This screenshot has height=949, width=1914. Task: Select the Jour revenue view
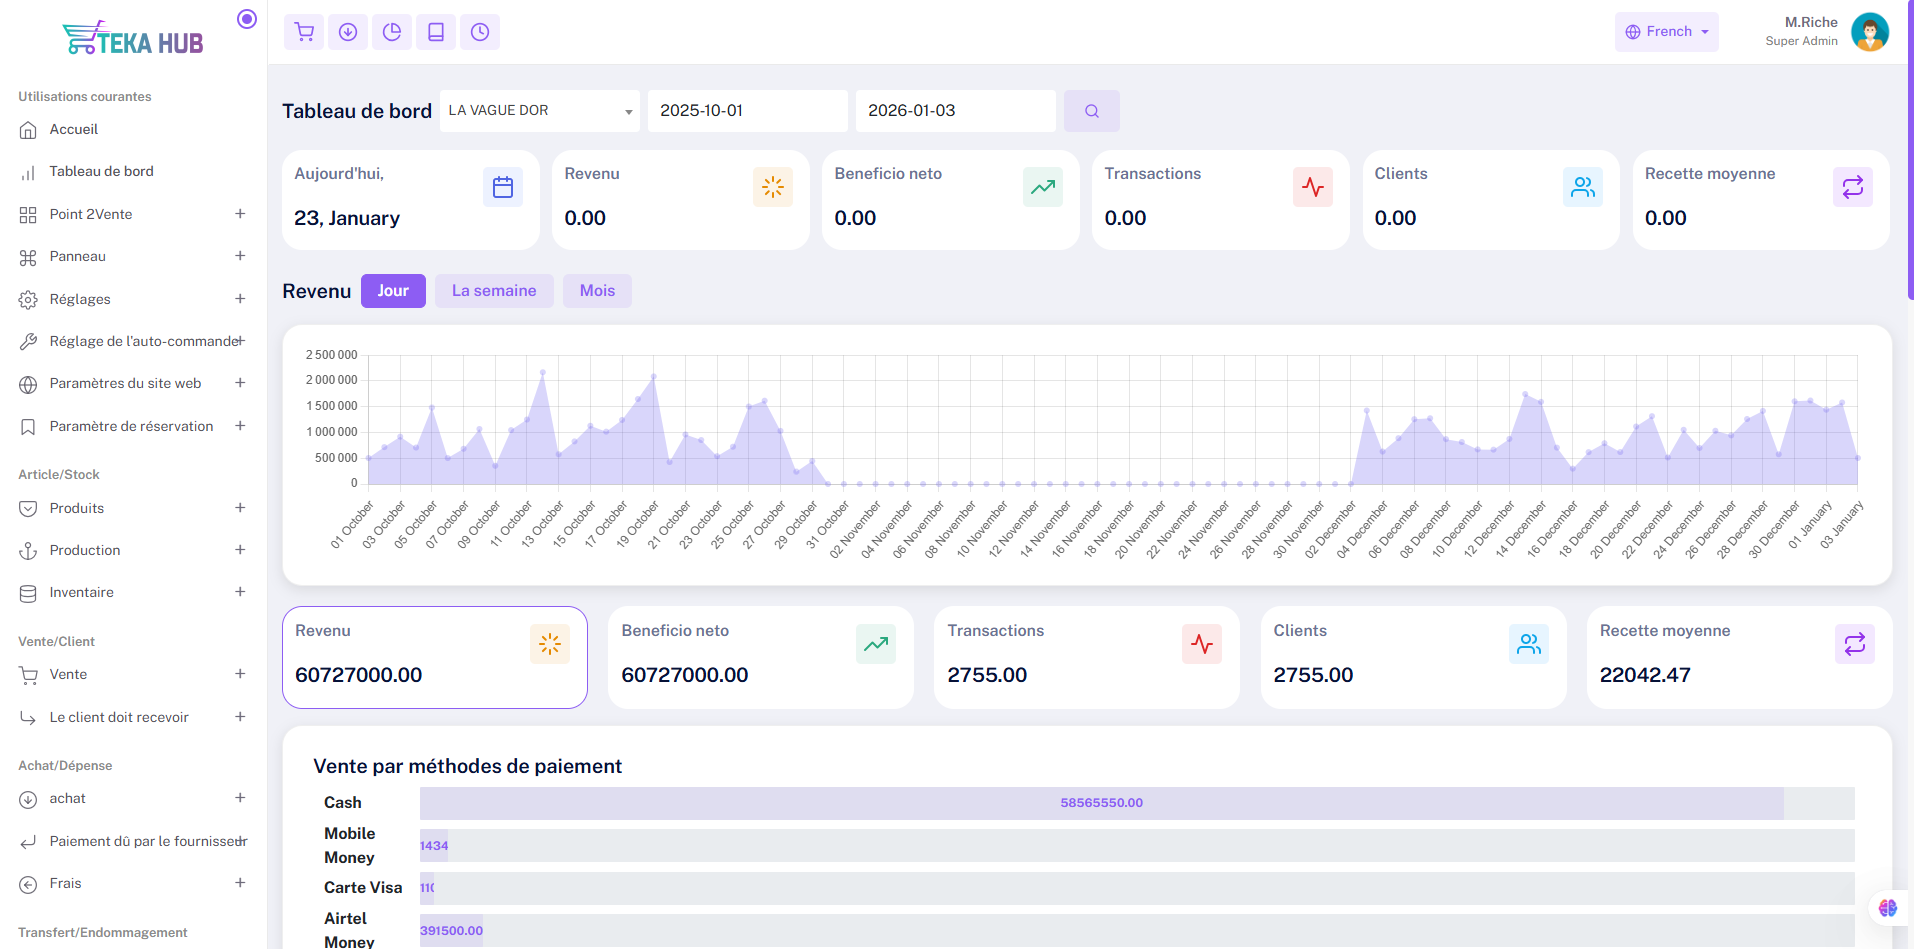click(x=393, y=291)
